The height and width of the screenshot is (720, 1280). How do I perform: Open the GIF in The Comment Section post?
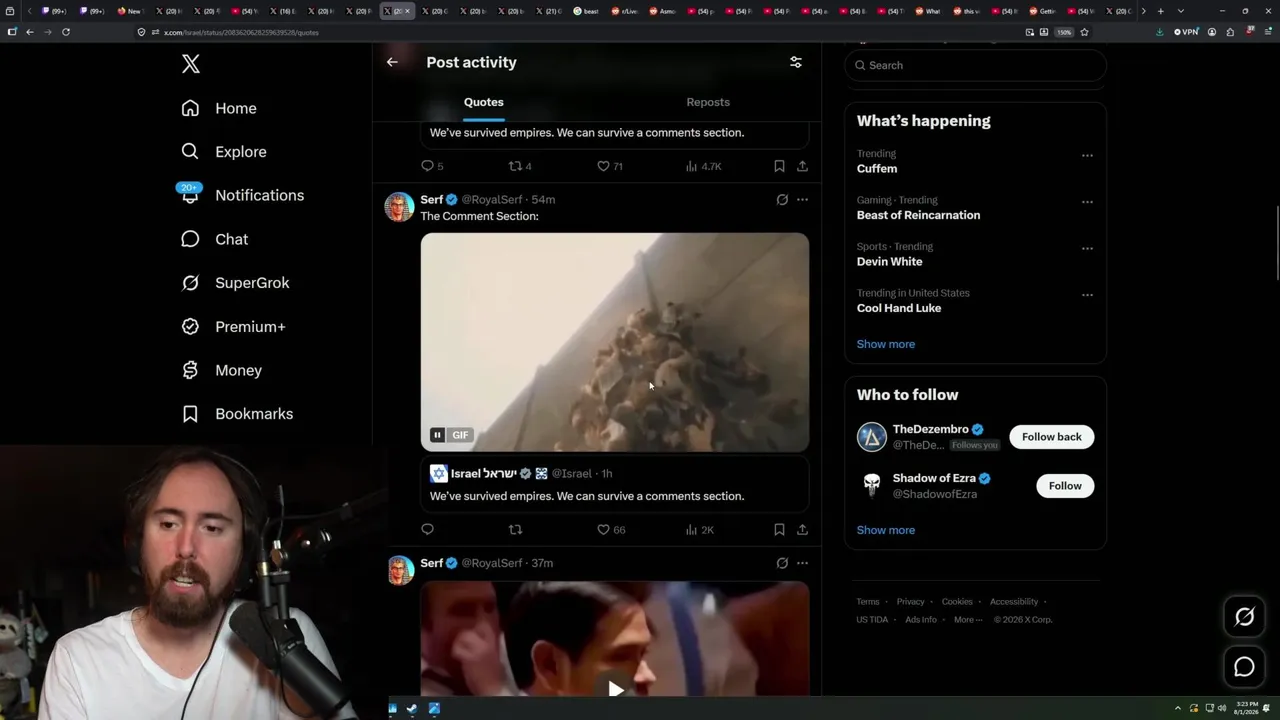[x=615, y=342]
